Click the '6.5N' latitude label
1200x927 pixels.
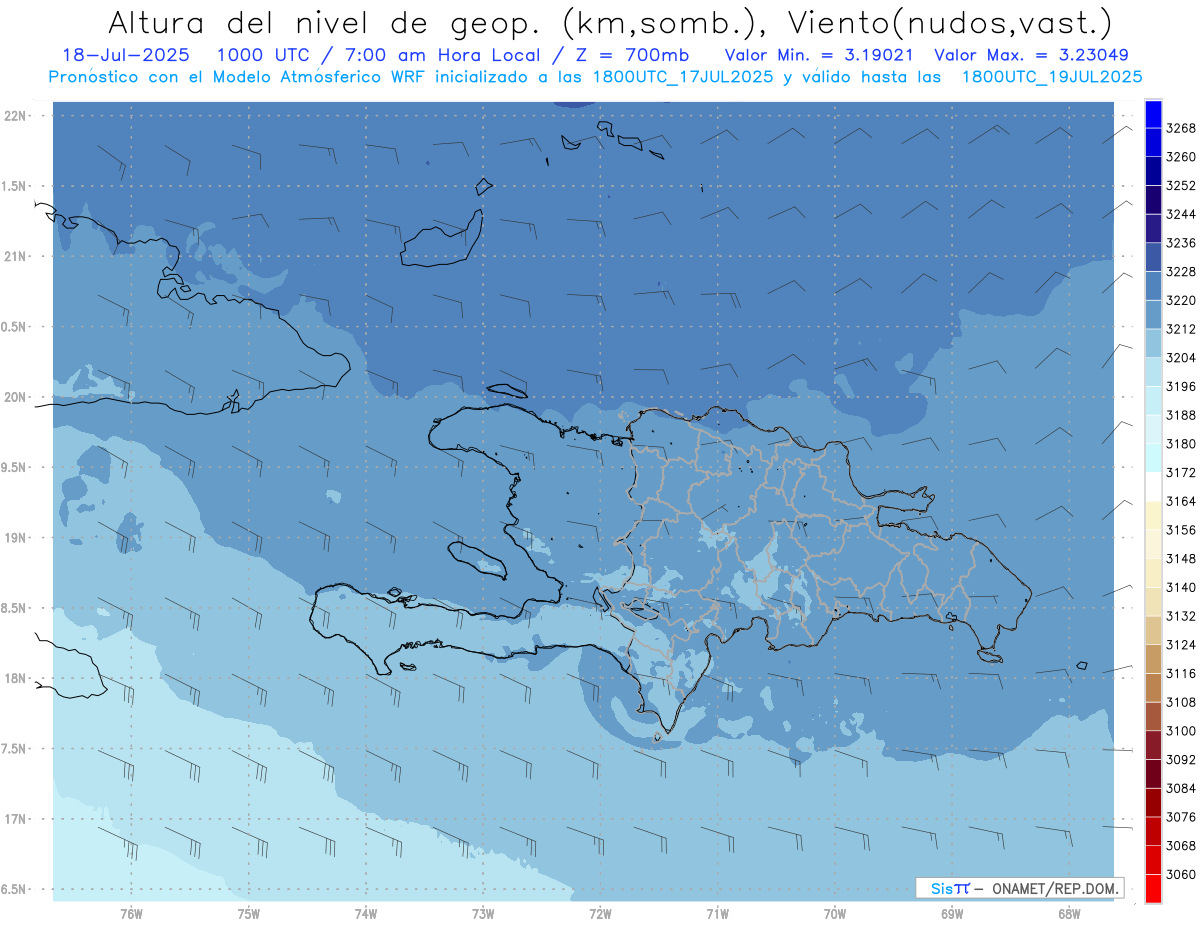click(15, 889)
